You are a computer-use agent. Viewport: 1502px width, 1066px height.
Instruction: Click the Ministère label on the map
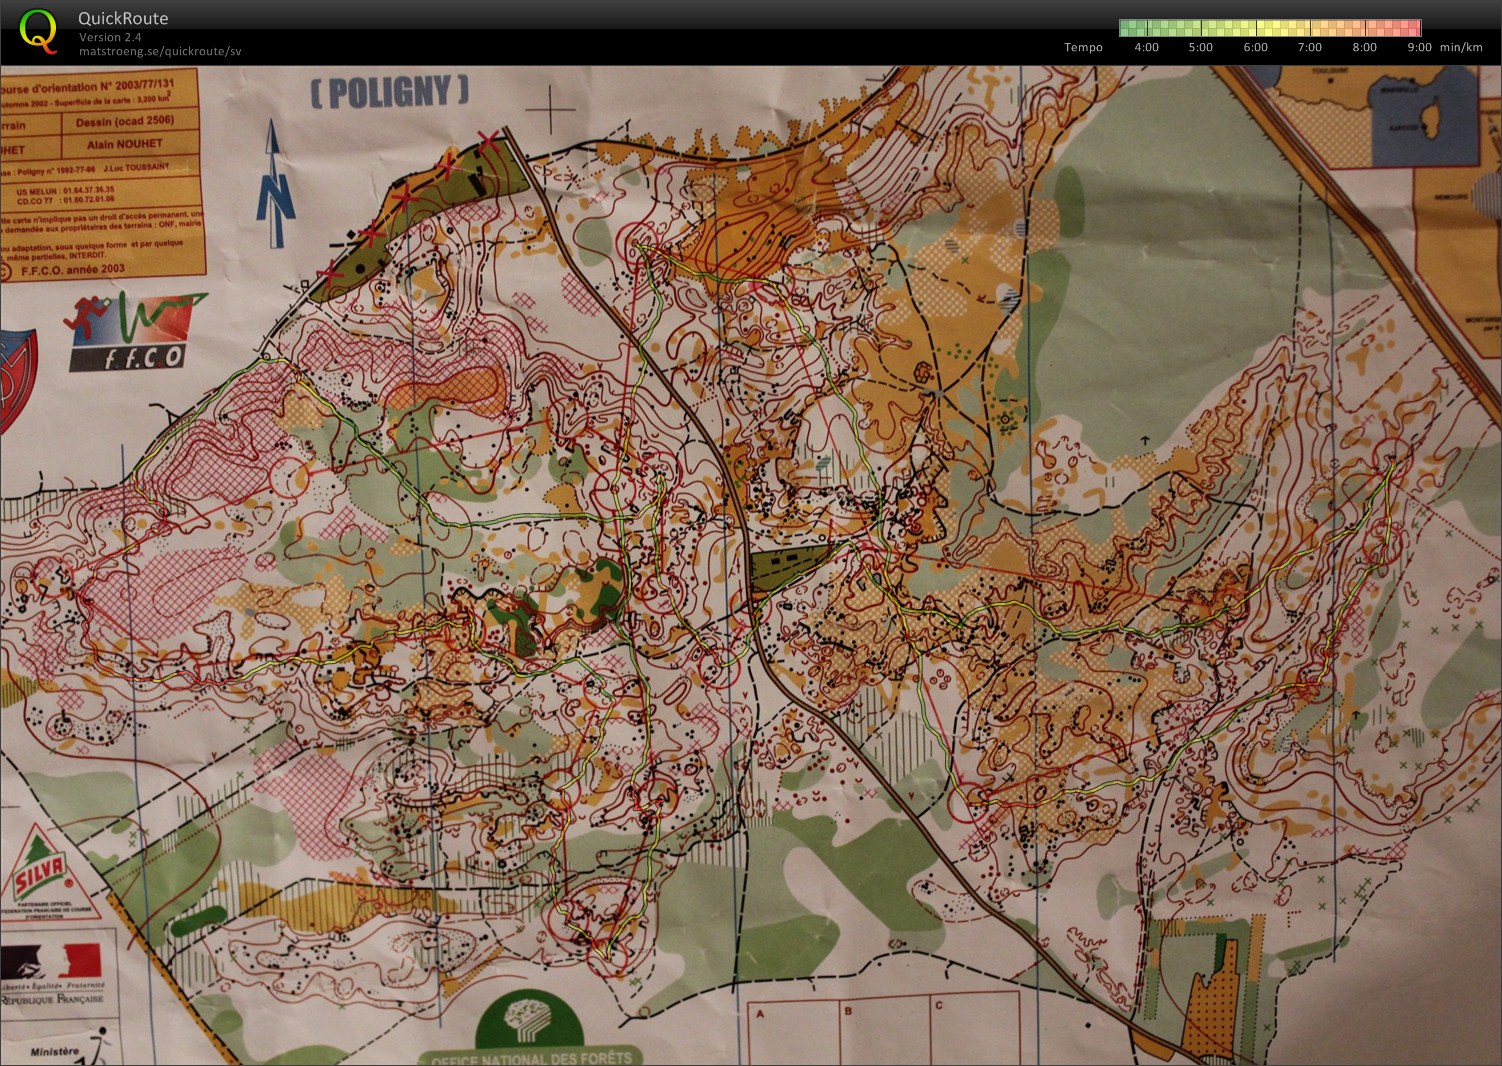pyautogui.click(x=55, y=1051)
